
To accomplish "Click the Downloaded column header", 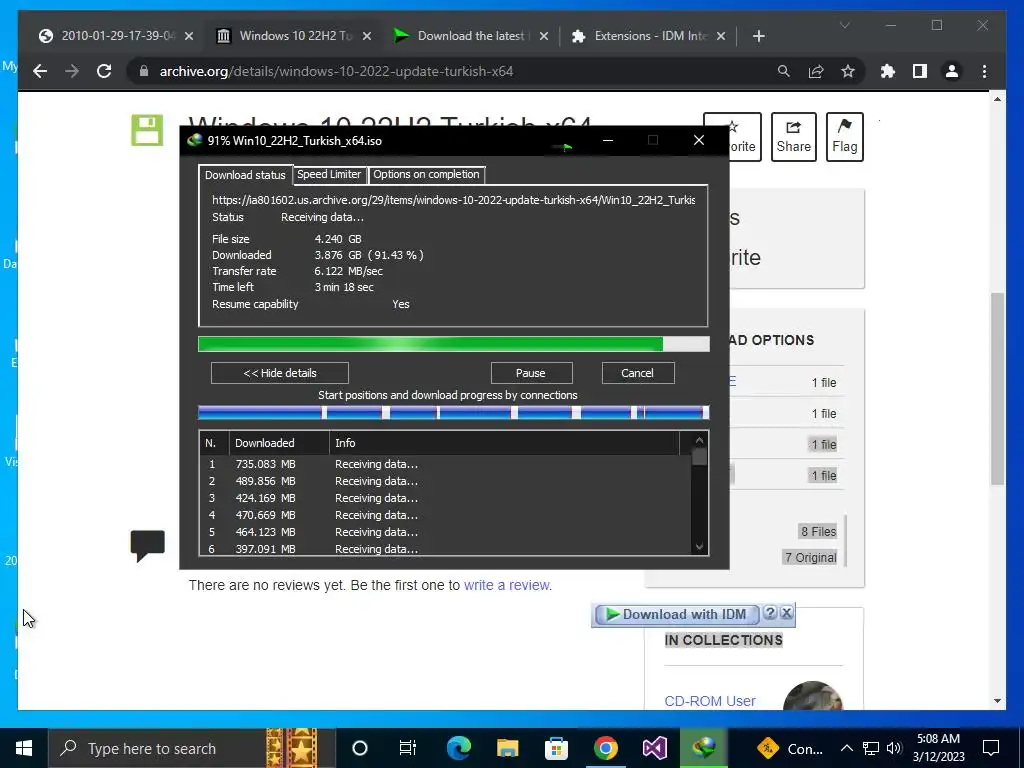I will point(278,443).
